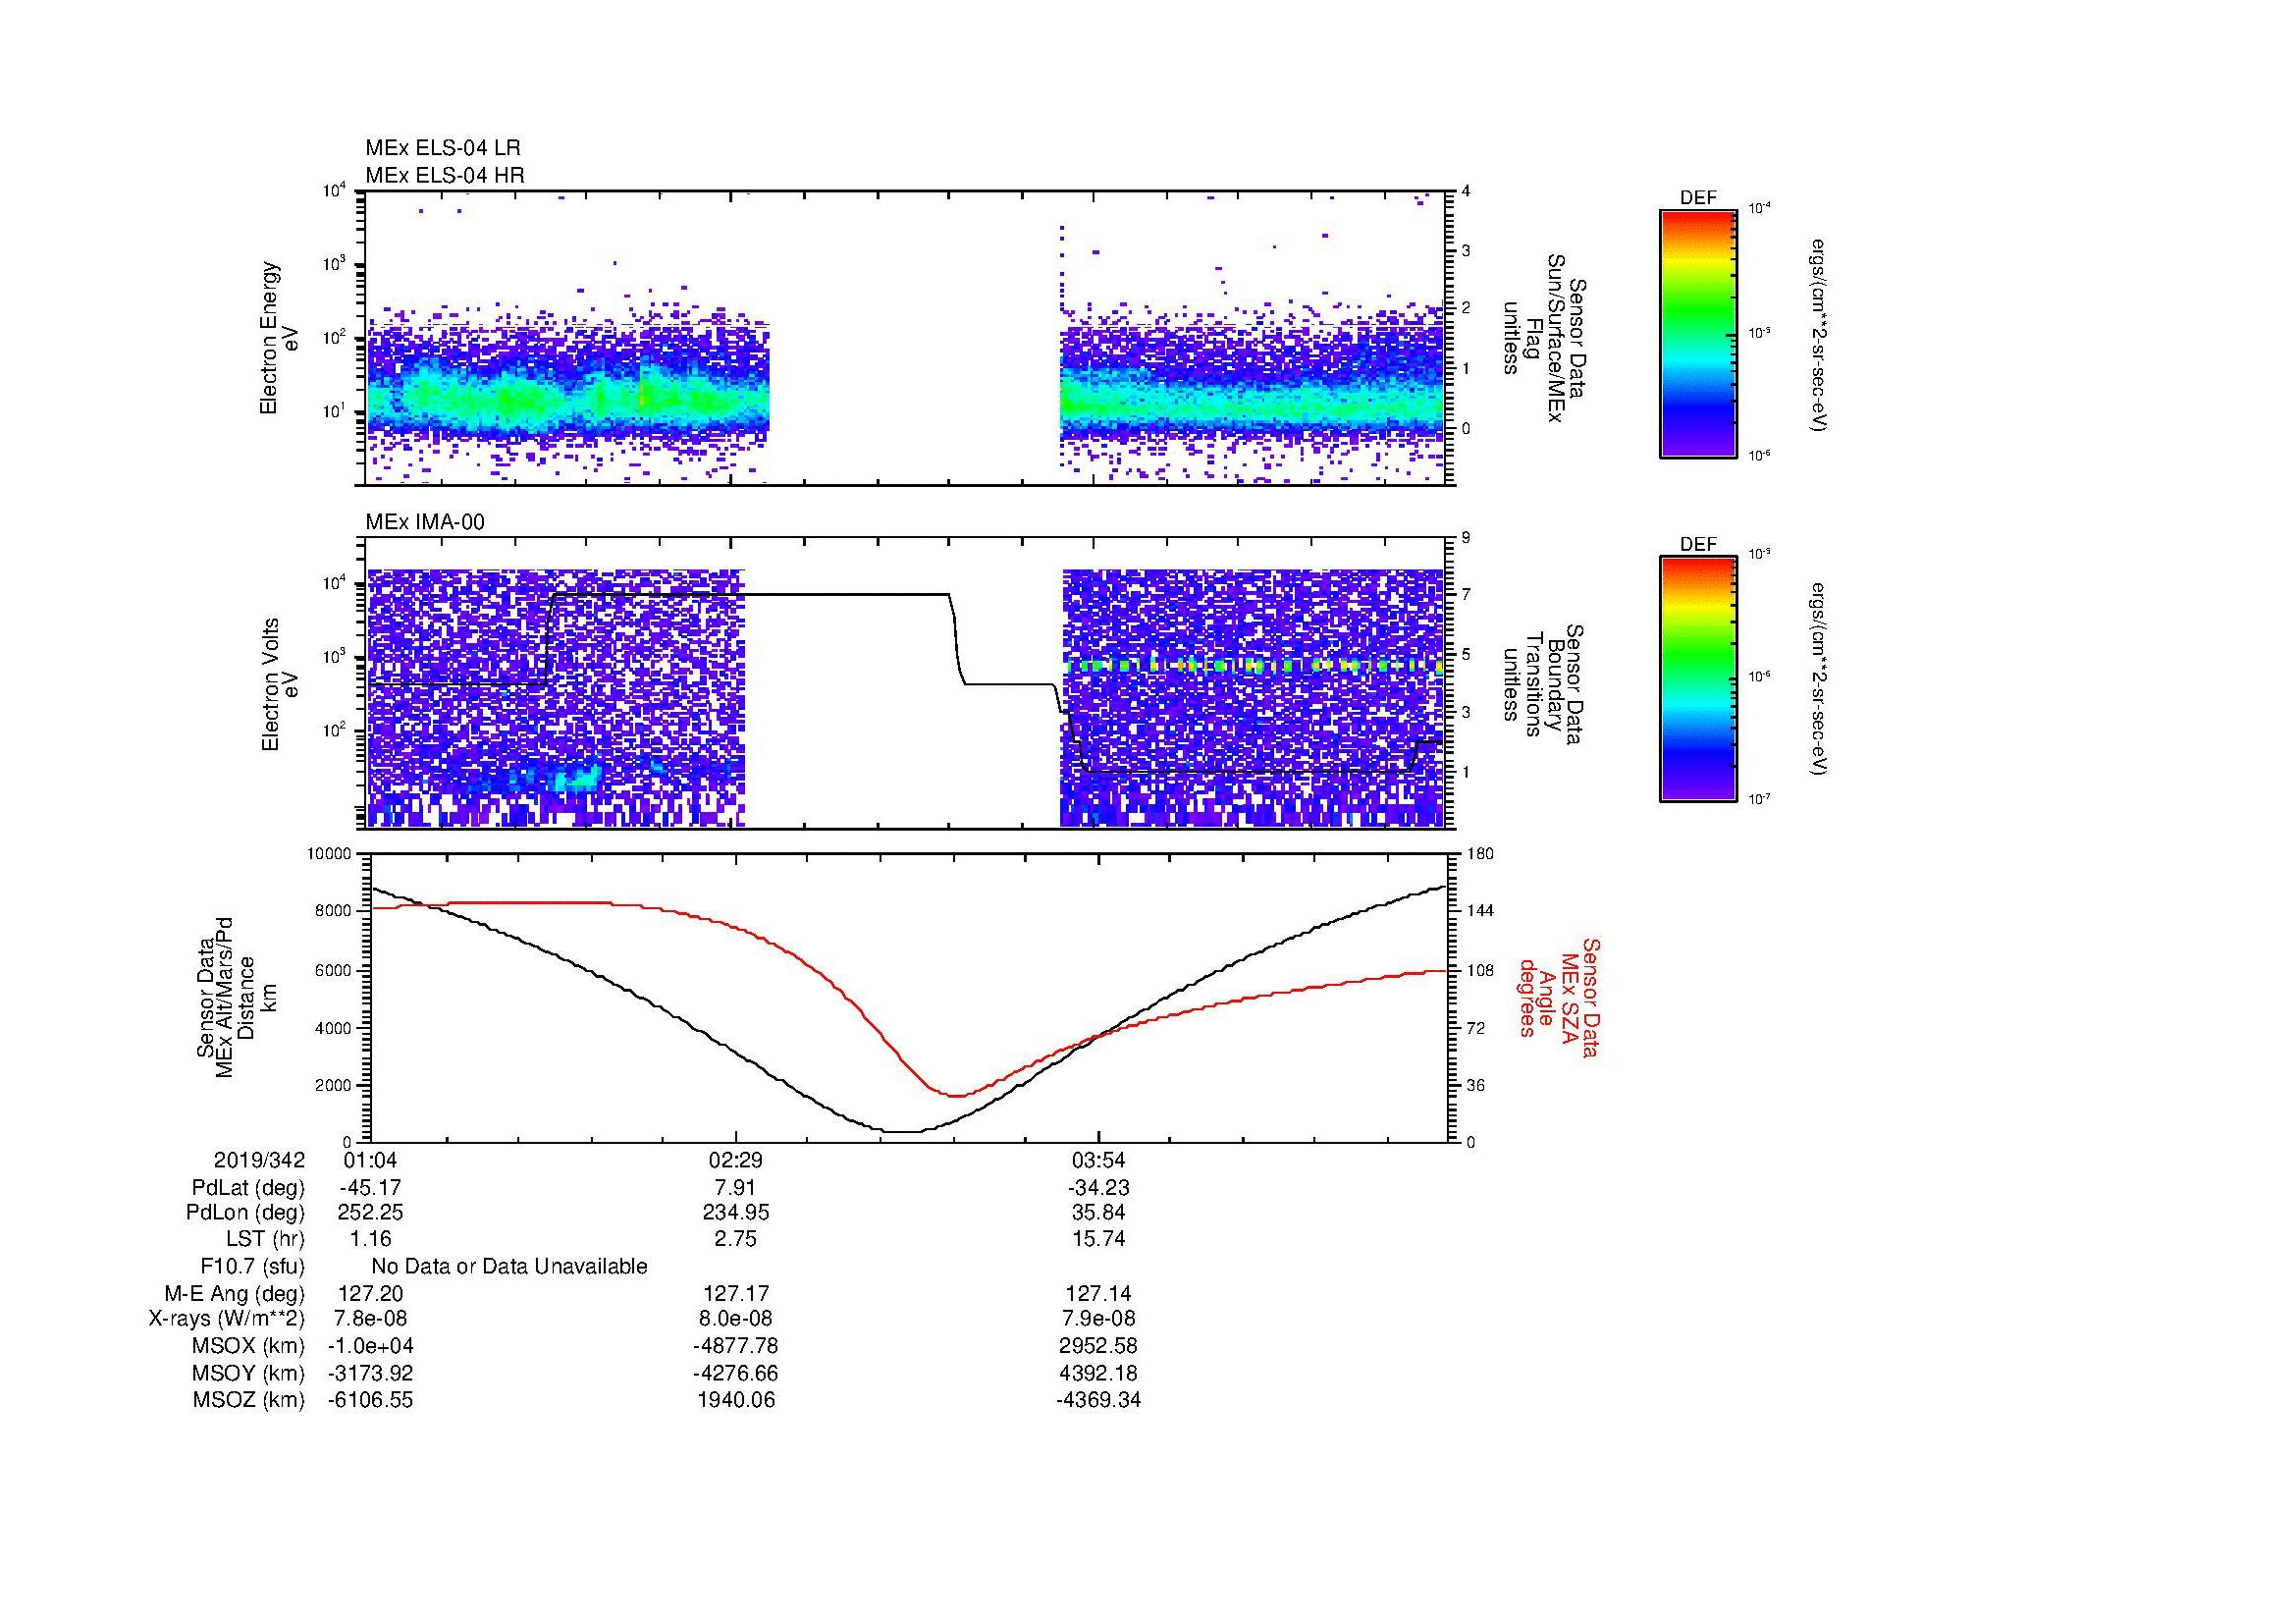Click the 'MSOY (km)' row label
This screenshot has width=2296, height=1623.
[248, 1373]
